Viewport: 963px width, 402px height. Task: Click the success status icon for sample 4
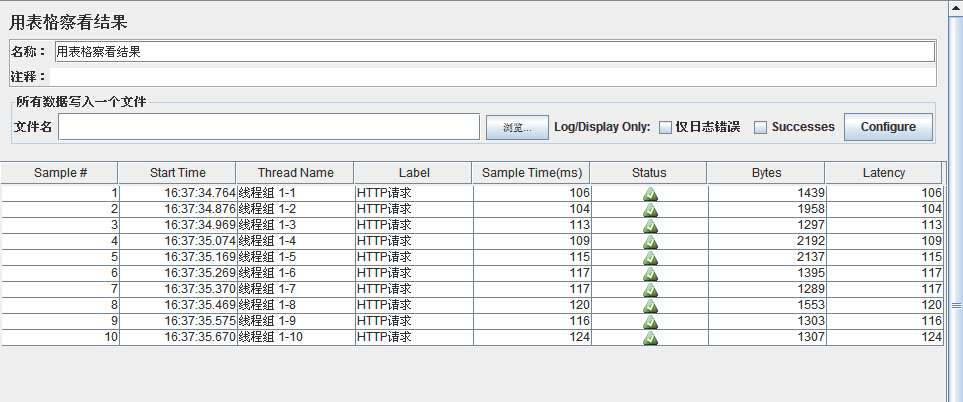click(650, 242)
